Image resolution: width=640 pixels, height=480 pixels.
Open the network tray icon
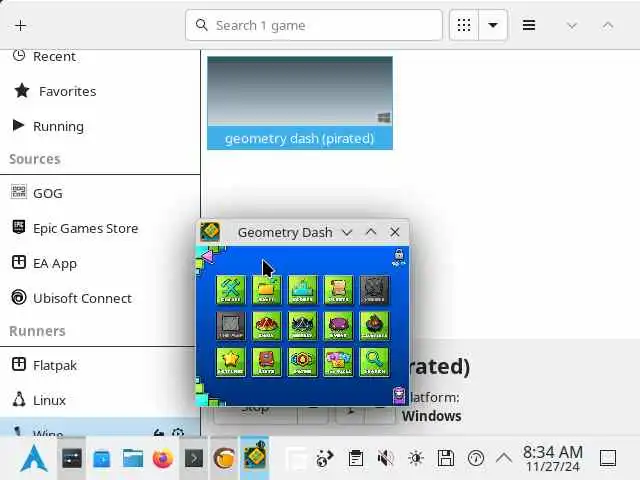coord(325,458)
